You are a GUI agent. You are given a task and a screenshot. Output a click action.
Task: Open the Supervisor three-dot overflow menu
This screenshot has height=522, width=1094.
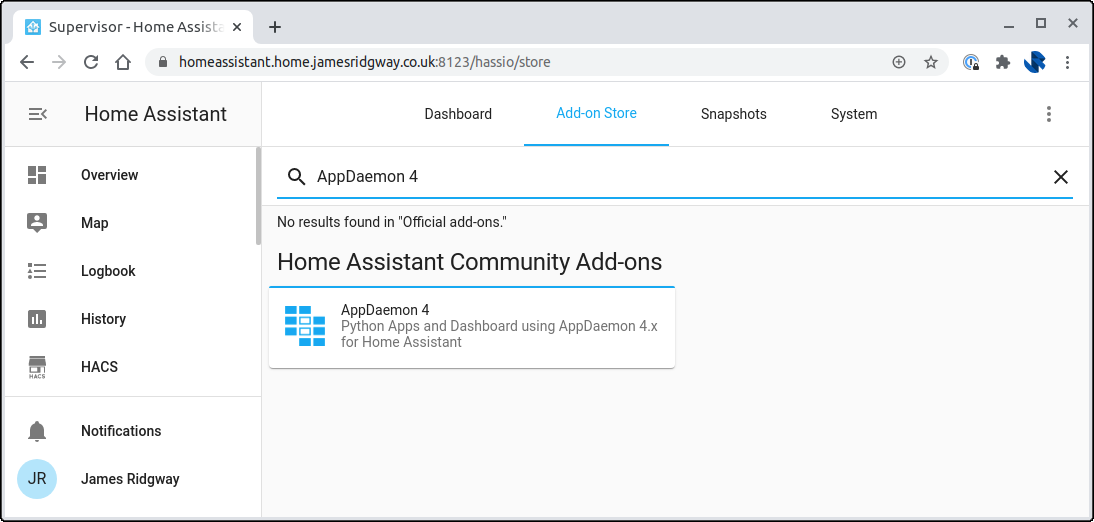click(x=1049, y=114)
